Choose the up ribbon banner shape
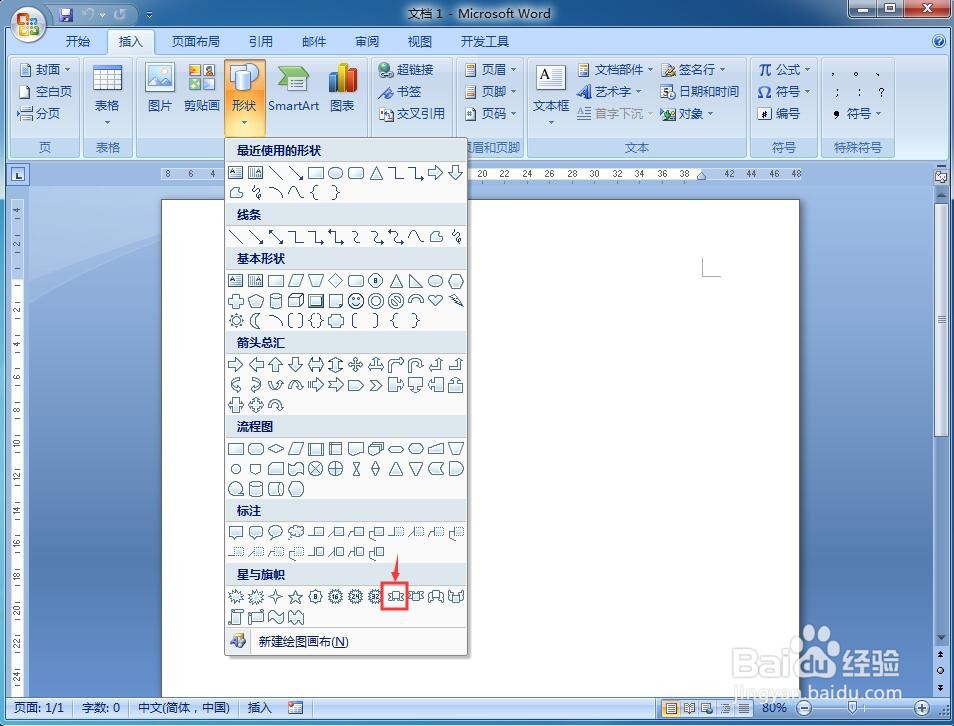Screen dimensions: 954x726 click(395, 597)
